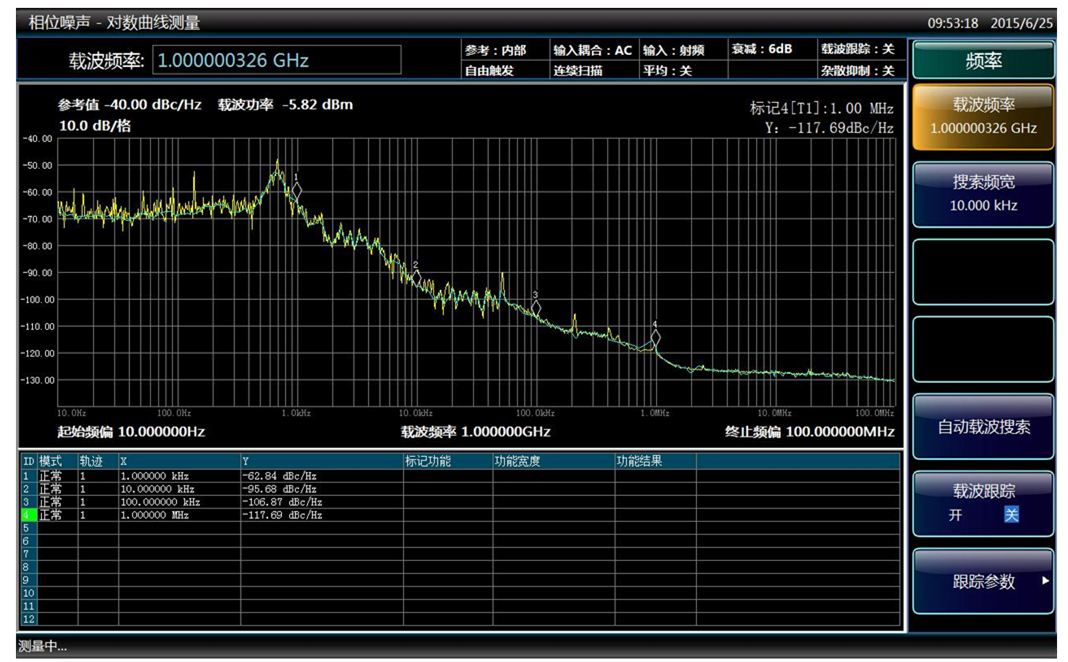Viewport: 1068px width, 662px height.
Task: Click the highlighted green ID 4 cell
Action: click(x=29, y=515)
